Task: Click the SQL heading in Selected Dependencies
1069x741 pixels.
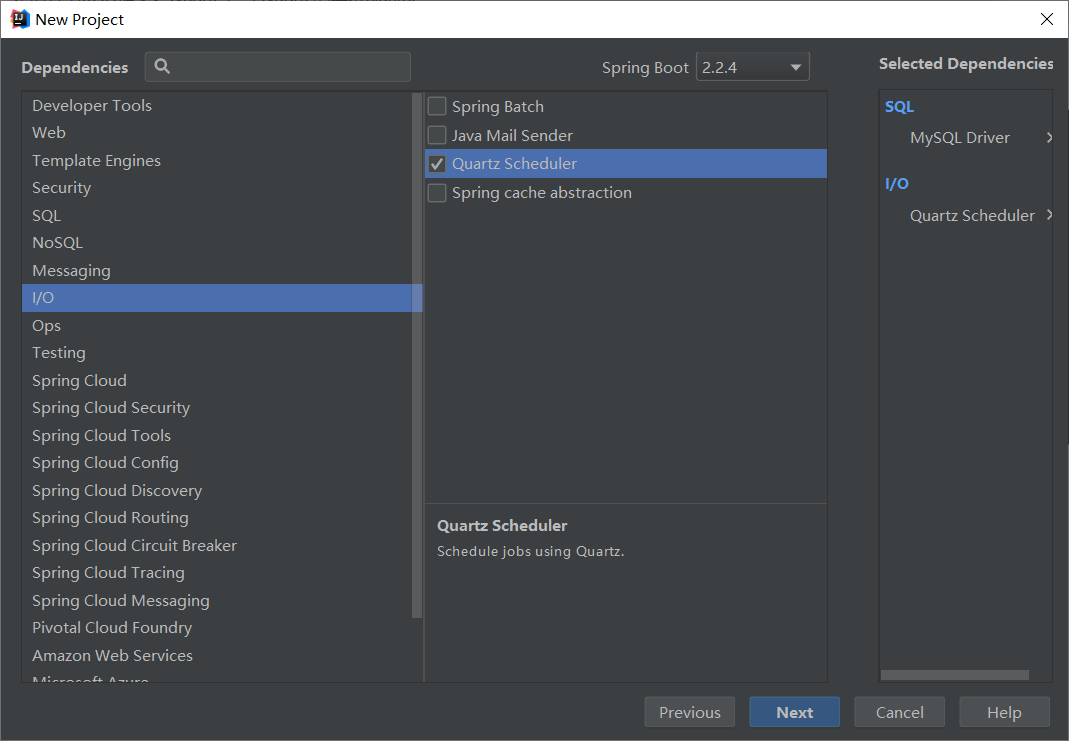Action: click(899, 106)
